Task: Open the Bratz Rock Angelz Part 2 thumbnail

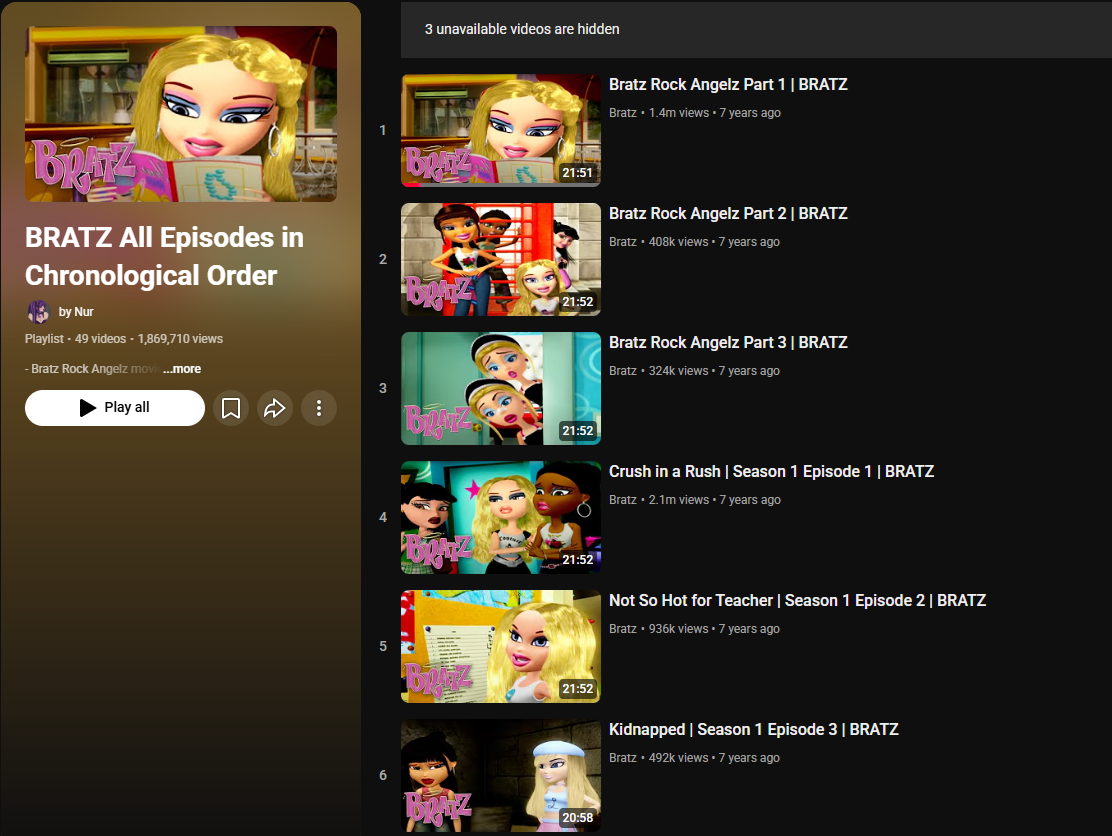Action: [x=501, y=260]
